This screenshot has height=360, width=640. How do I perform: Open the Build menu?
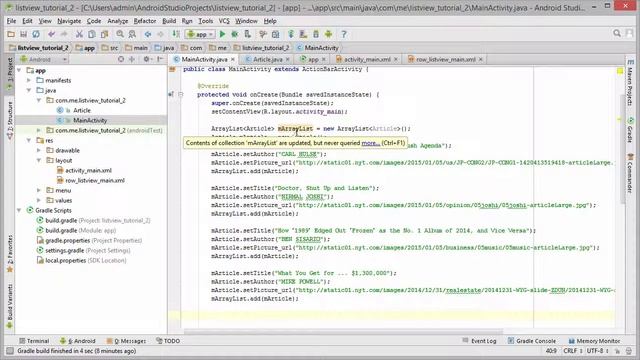coord(169,21)
